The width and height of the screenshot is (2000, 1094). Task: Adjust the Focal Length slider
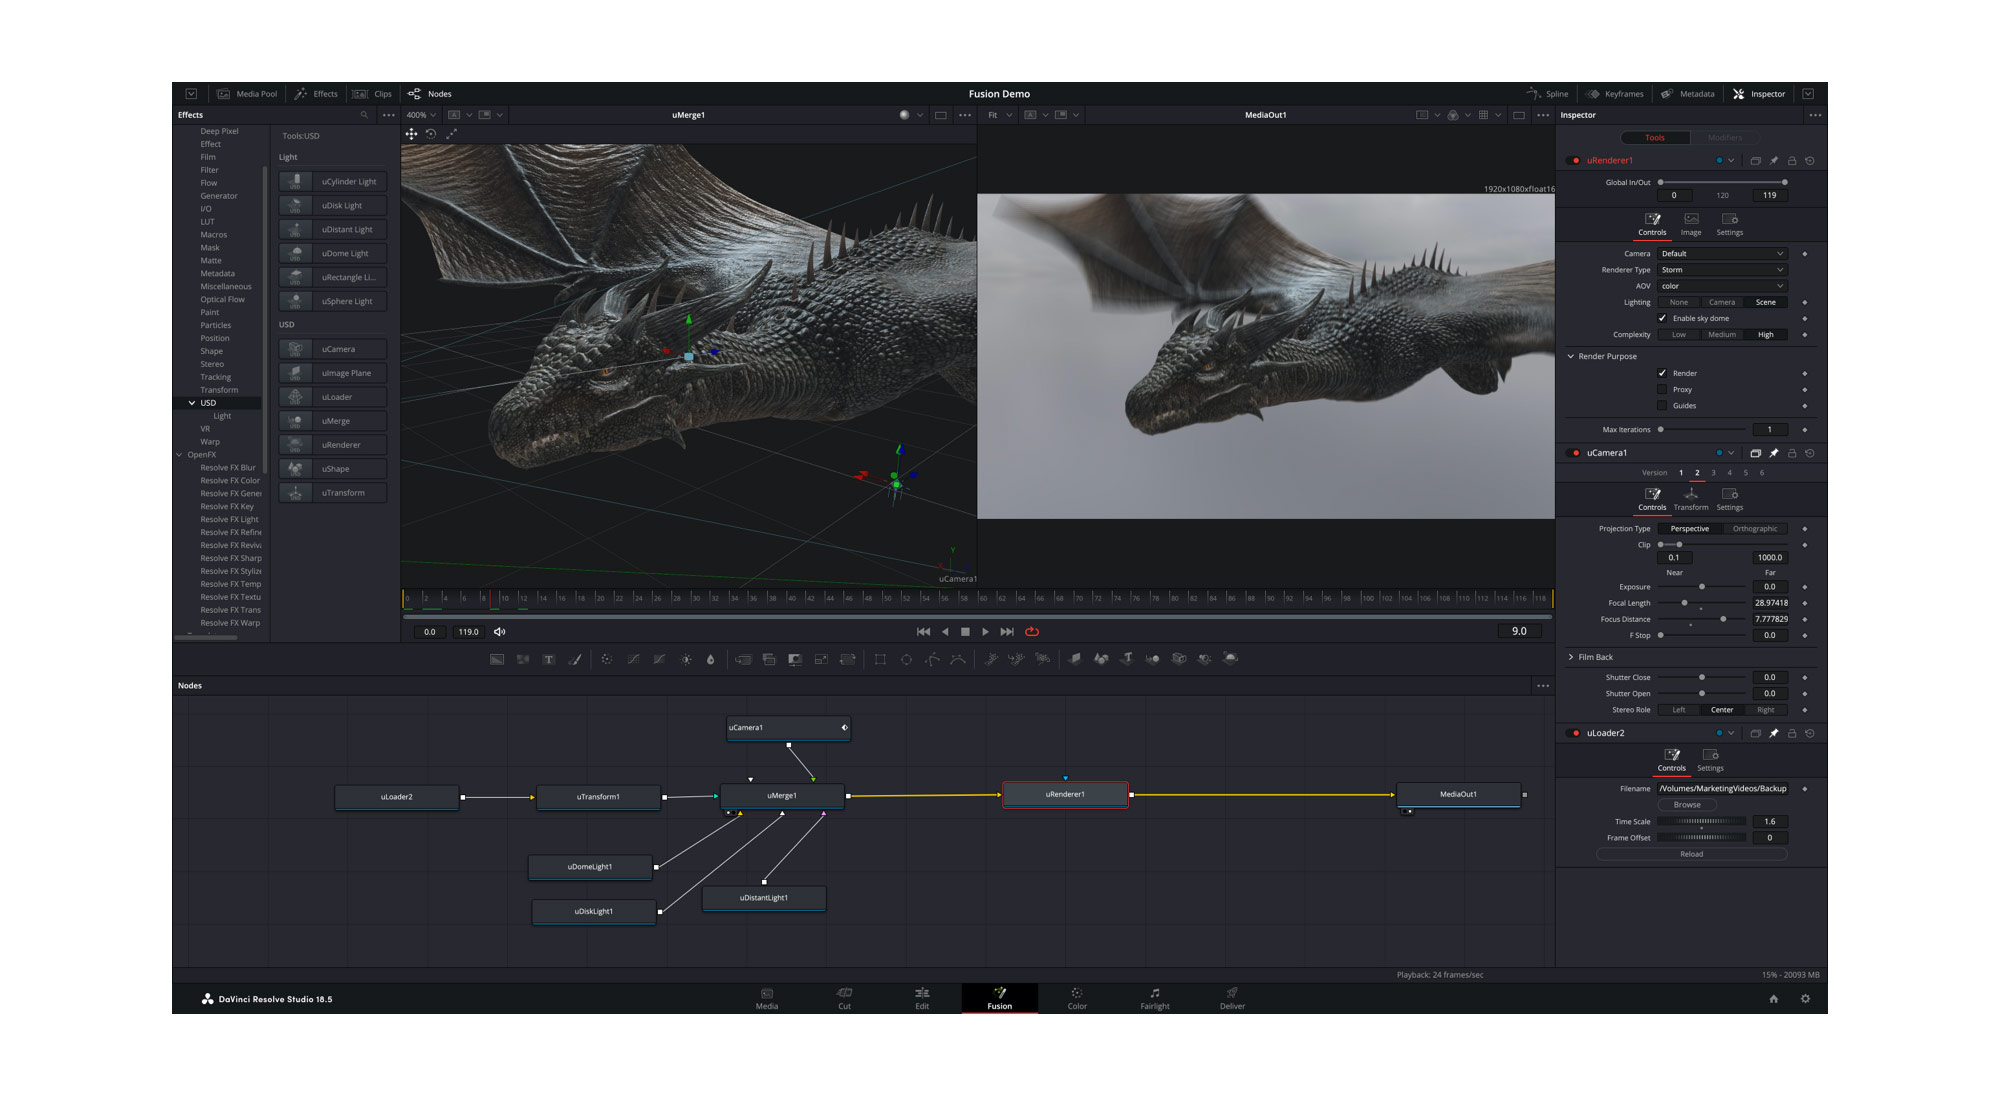[x=1684, y=603]
